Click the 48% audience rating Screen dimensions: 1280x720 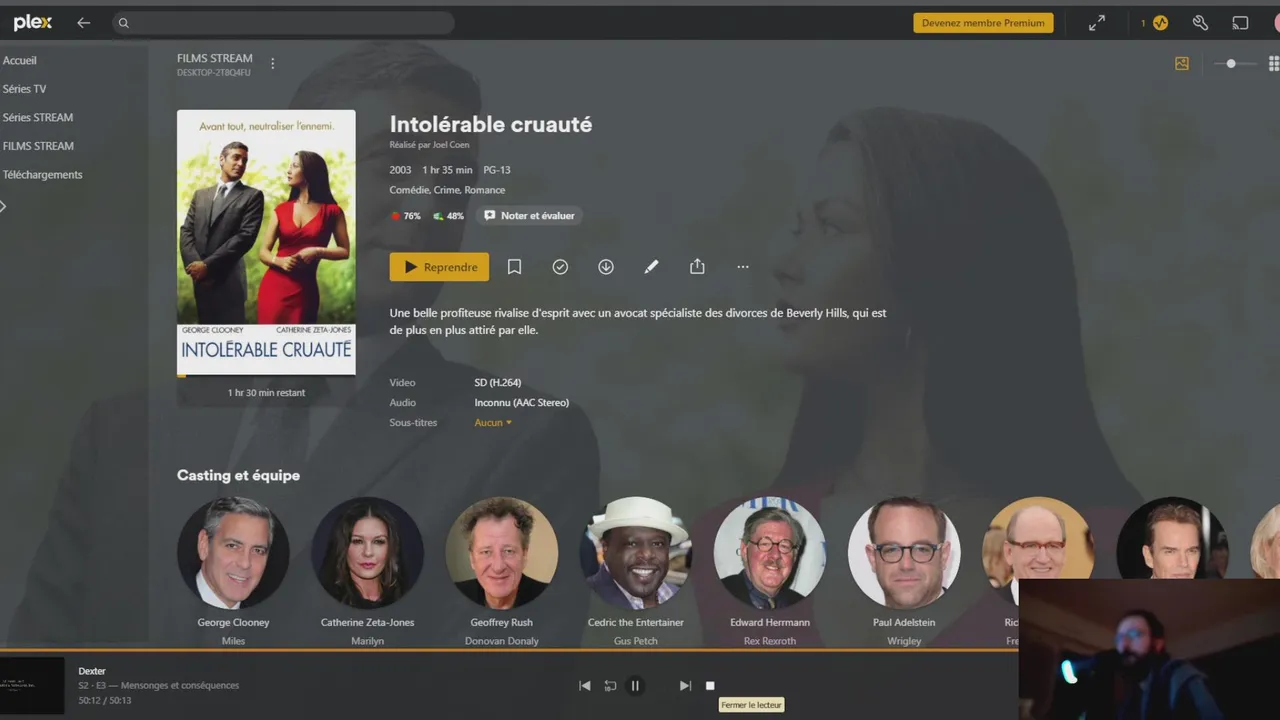tap(449, 216)
